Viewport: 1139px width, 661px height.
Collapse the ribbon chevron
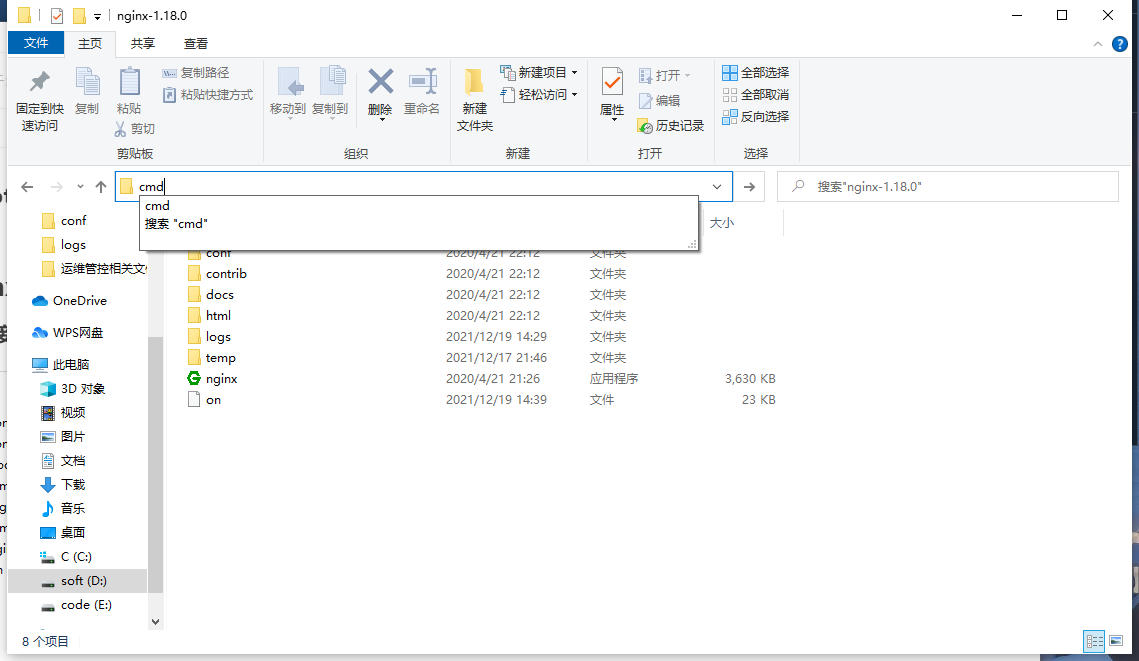(1098, 44)
